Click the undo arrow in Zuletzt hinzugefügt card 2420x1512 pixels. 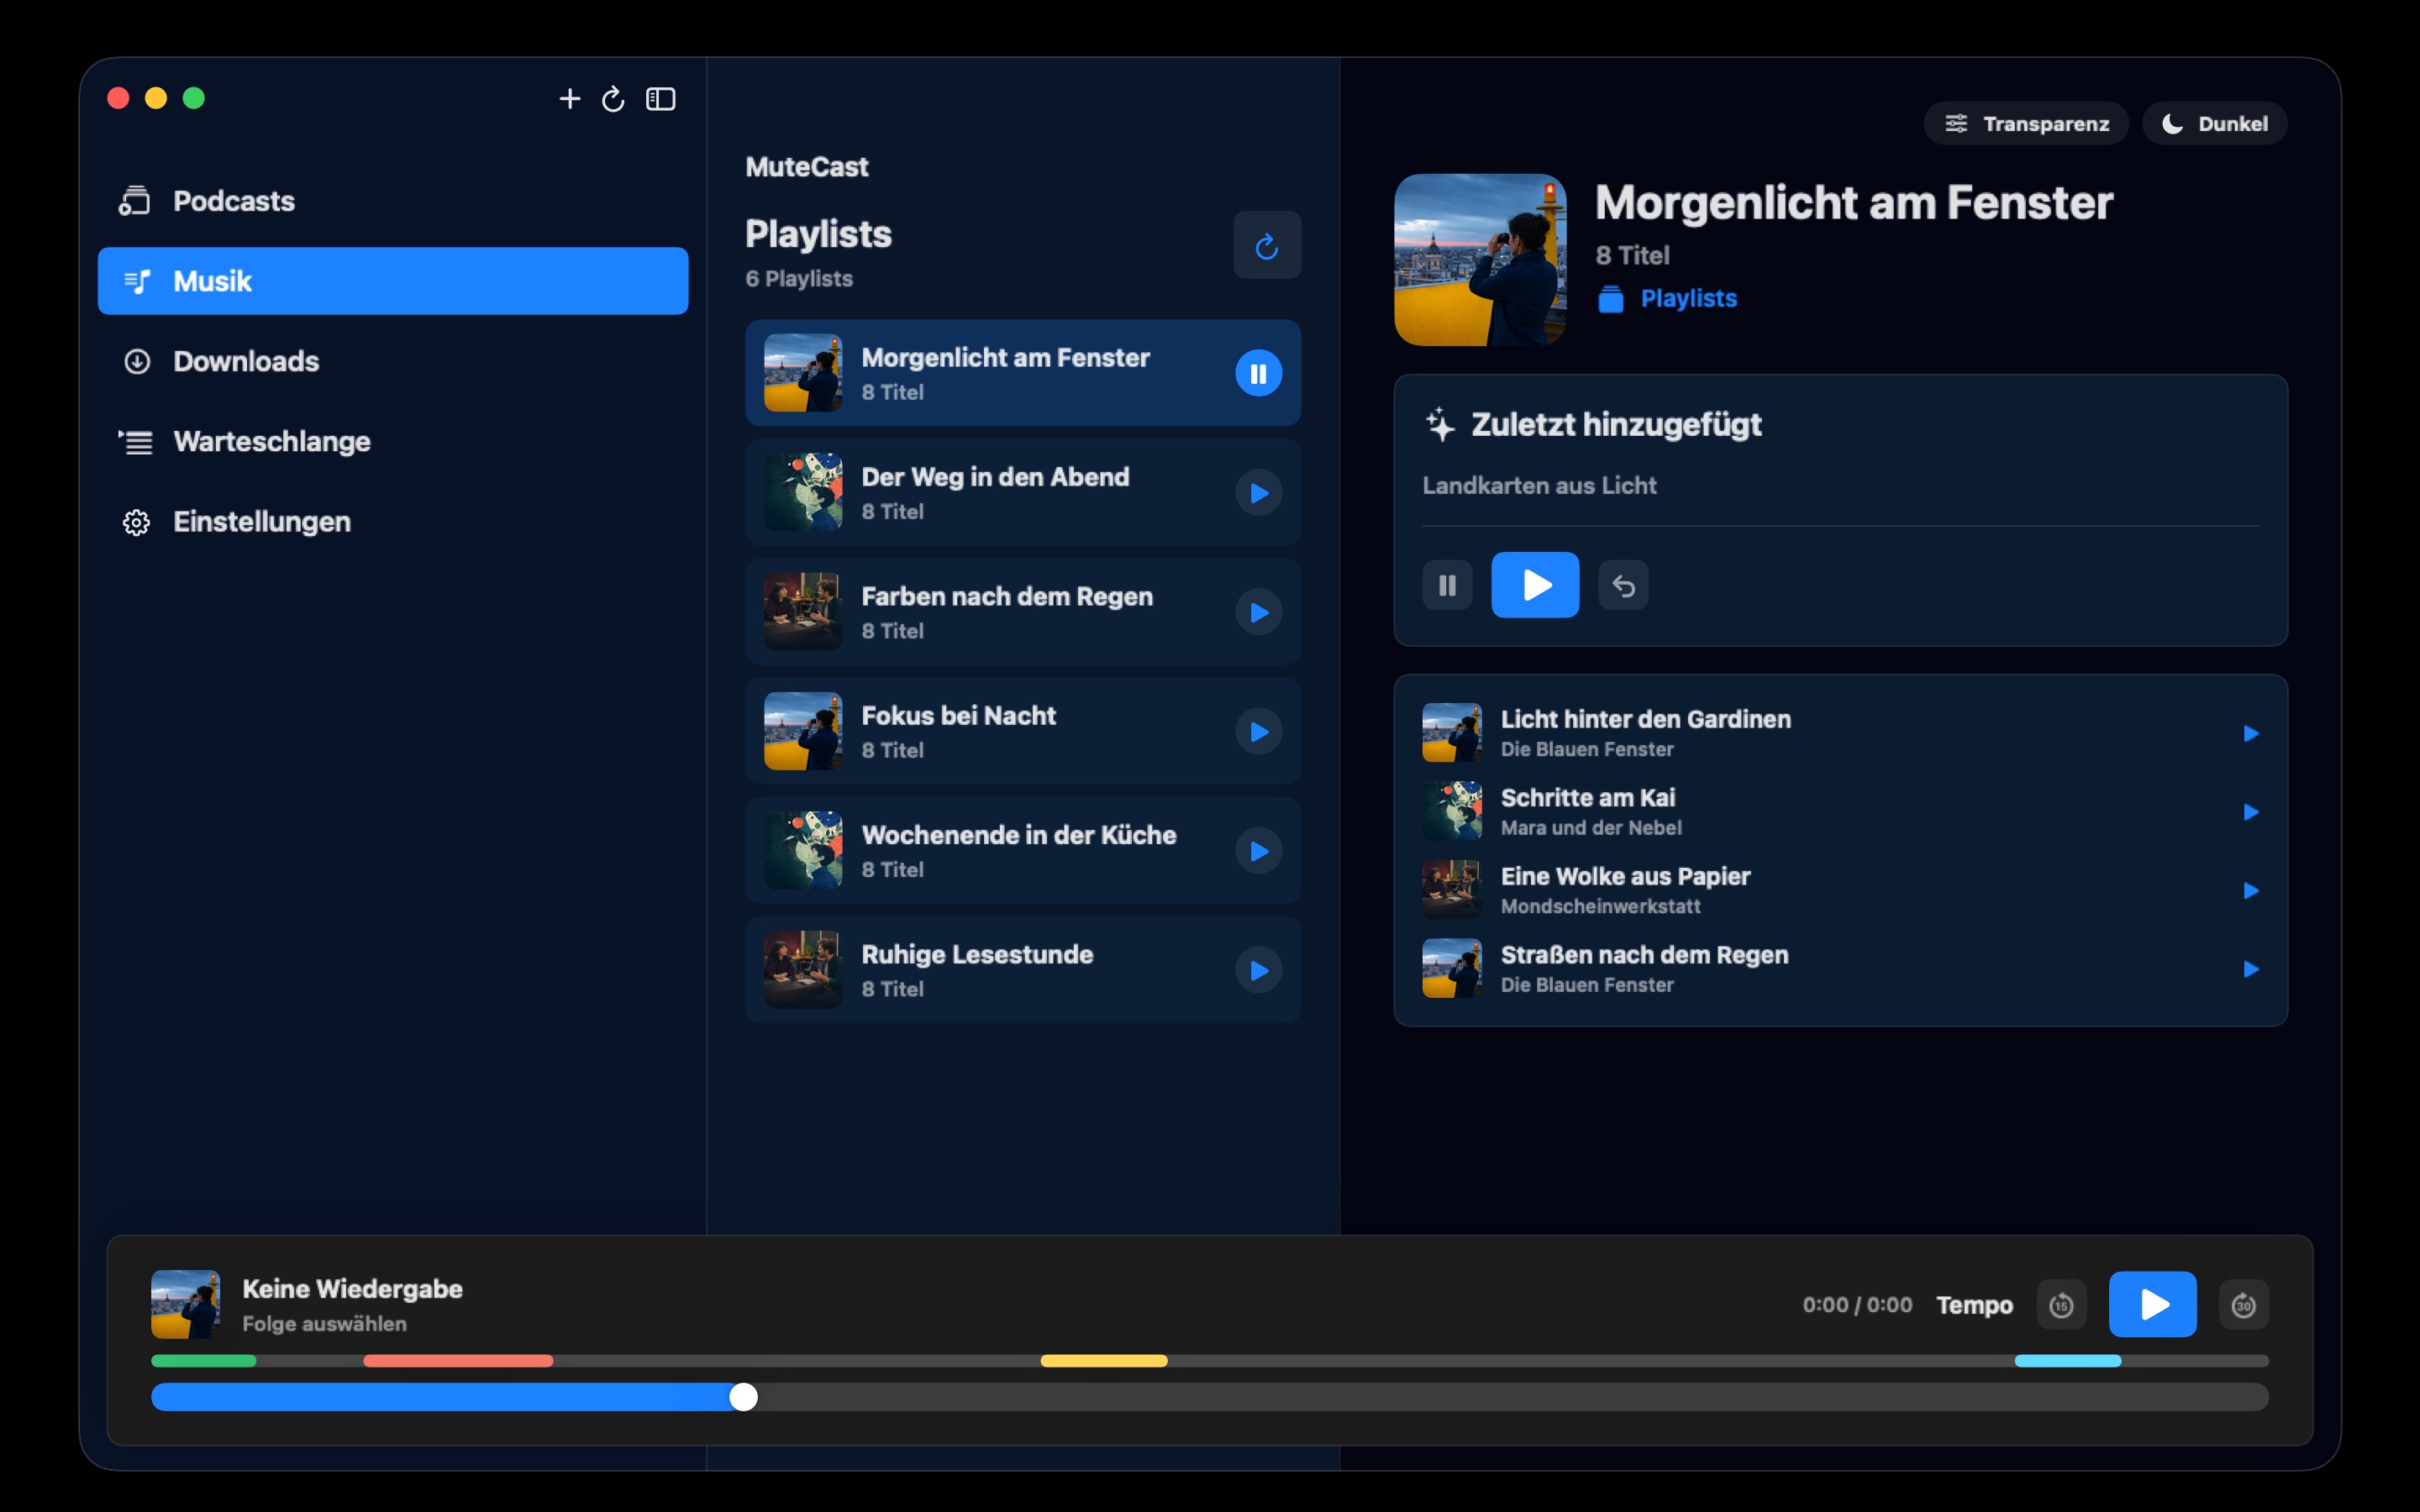(1623, 585)
